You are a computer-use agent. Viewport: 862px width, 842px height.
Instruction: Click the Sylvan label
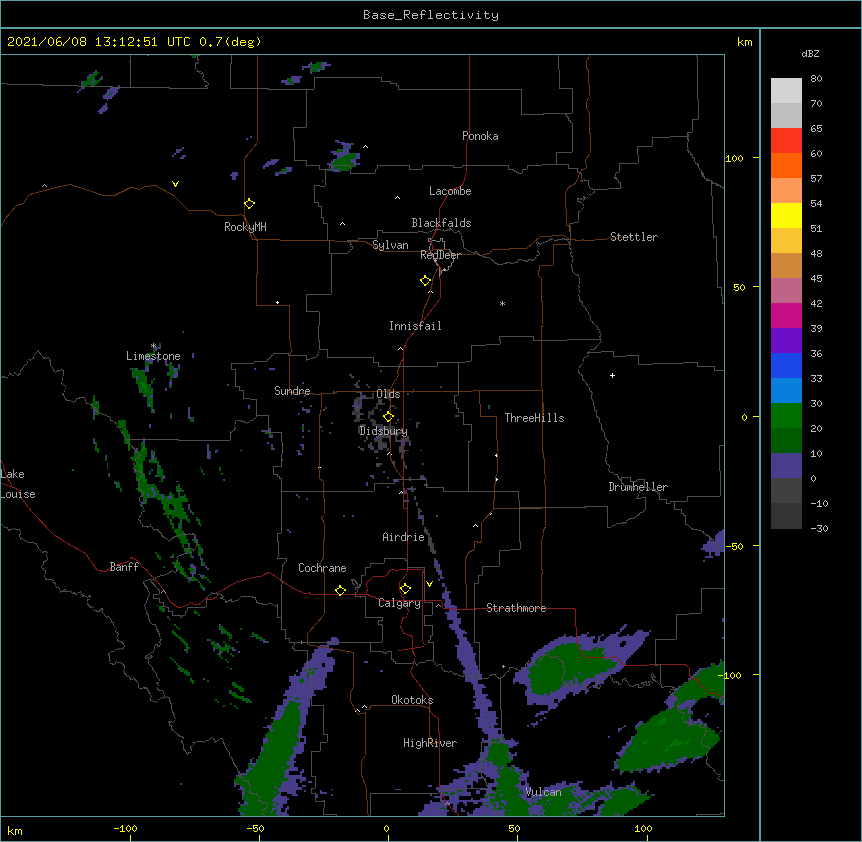tap(390, 245)
